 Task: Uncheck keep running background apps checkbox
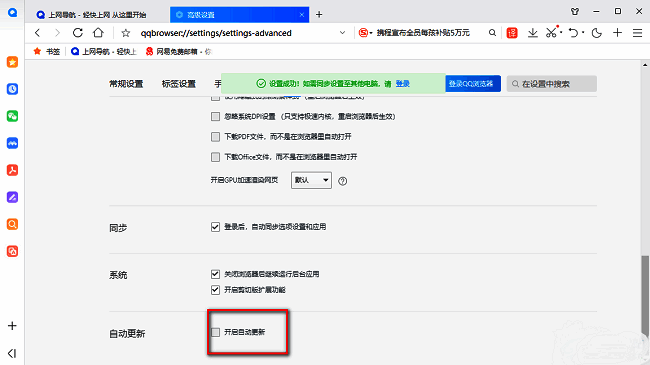click(x=215, y=274)
